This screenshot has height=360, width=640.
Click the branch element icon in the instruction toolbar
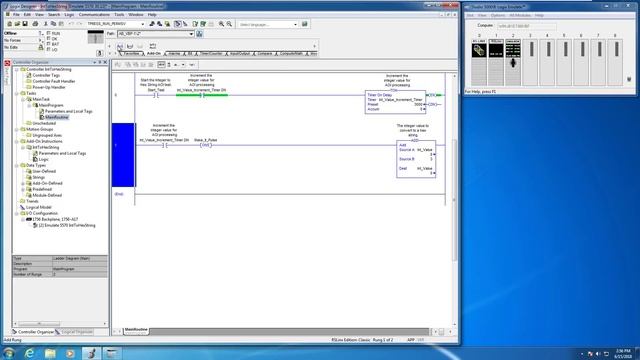(x=130, y=46)
